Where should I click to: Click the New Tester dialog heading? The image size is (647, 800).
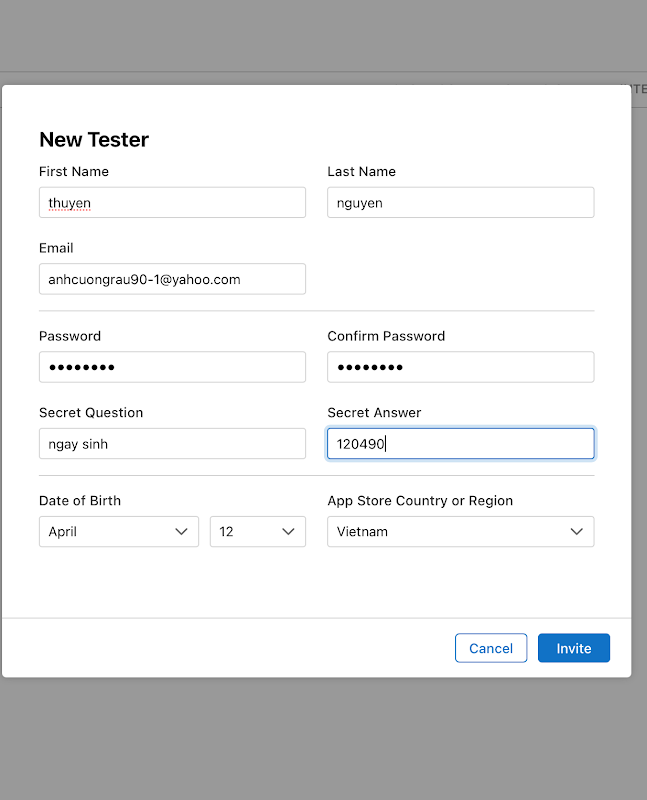pyautogui.click(x=94, y=140)
